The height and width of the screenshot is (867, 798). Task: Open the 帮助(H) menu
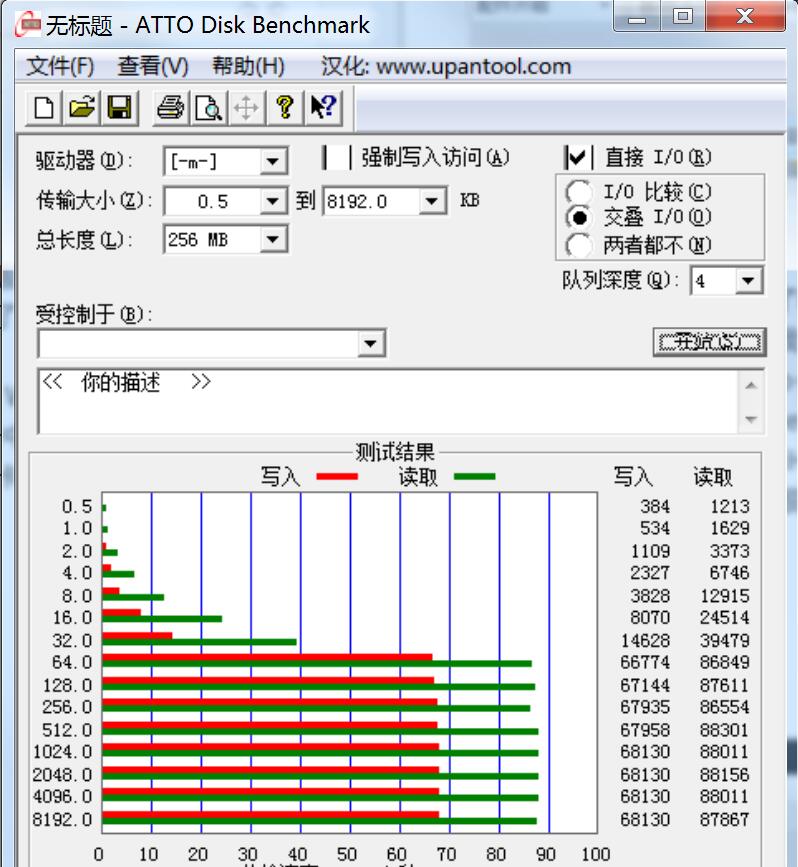point(248,66)
